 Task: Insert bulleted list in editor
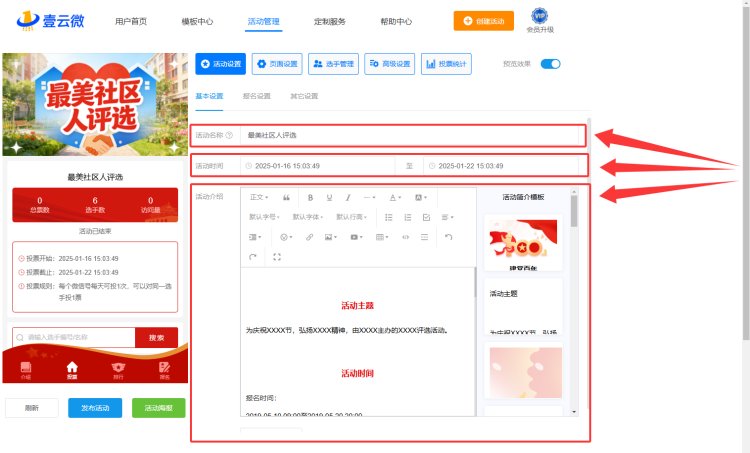[388, 217]
